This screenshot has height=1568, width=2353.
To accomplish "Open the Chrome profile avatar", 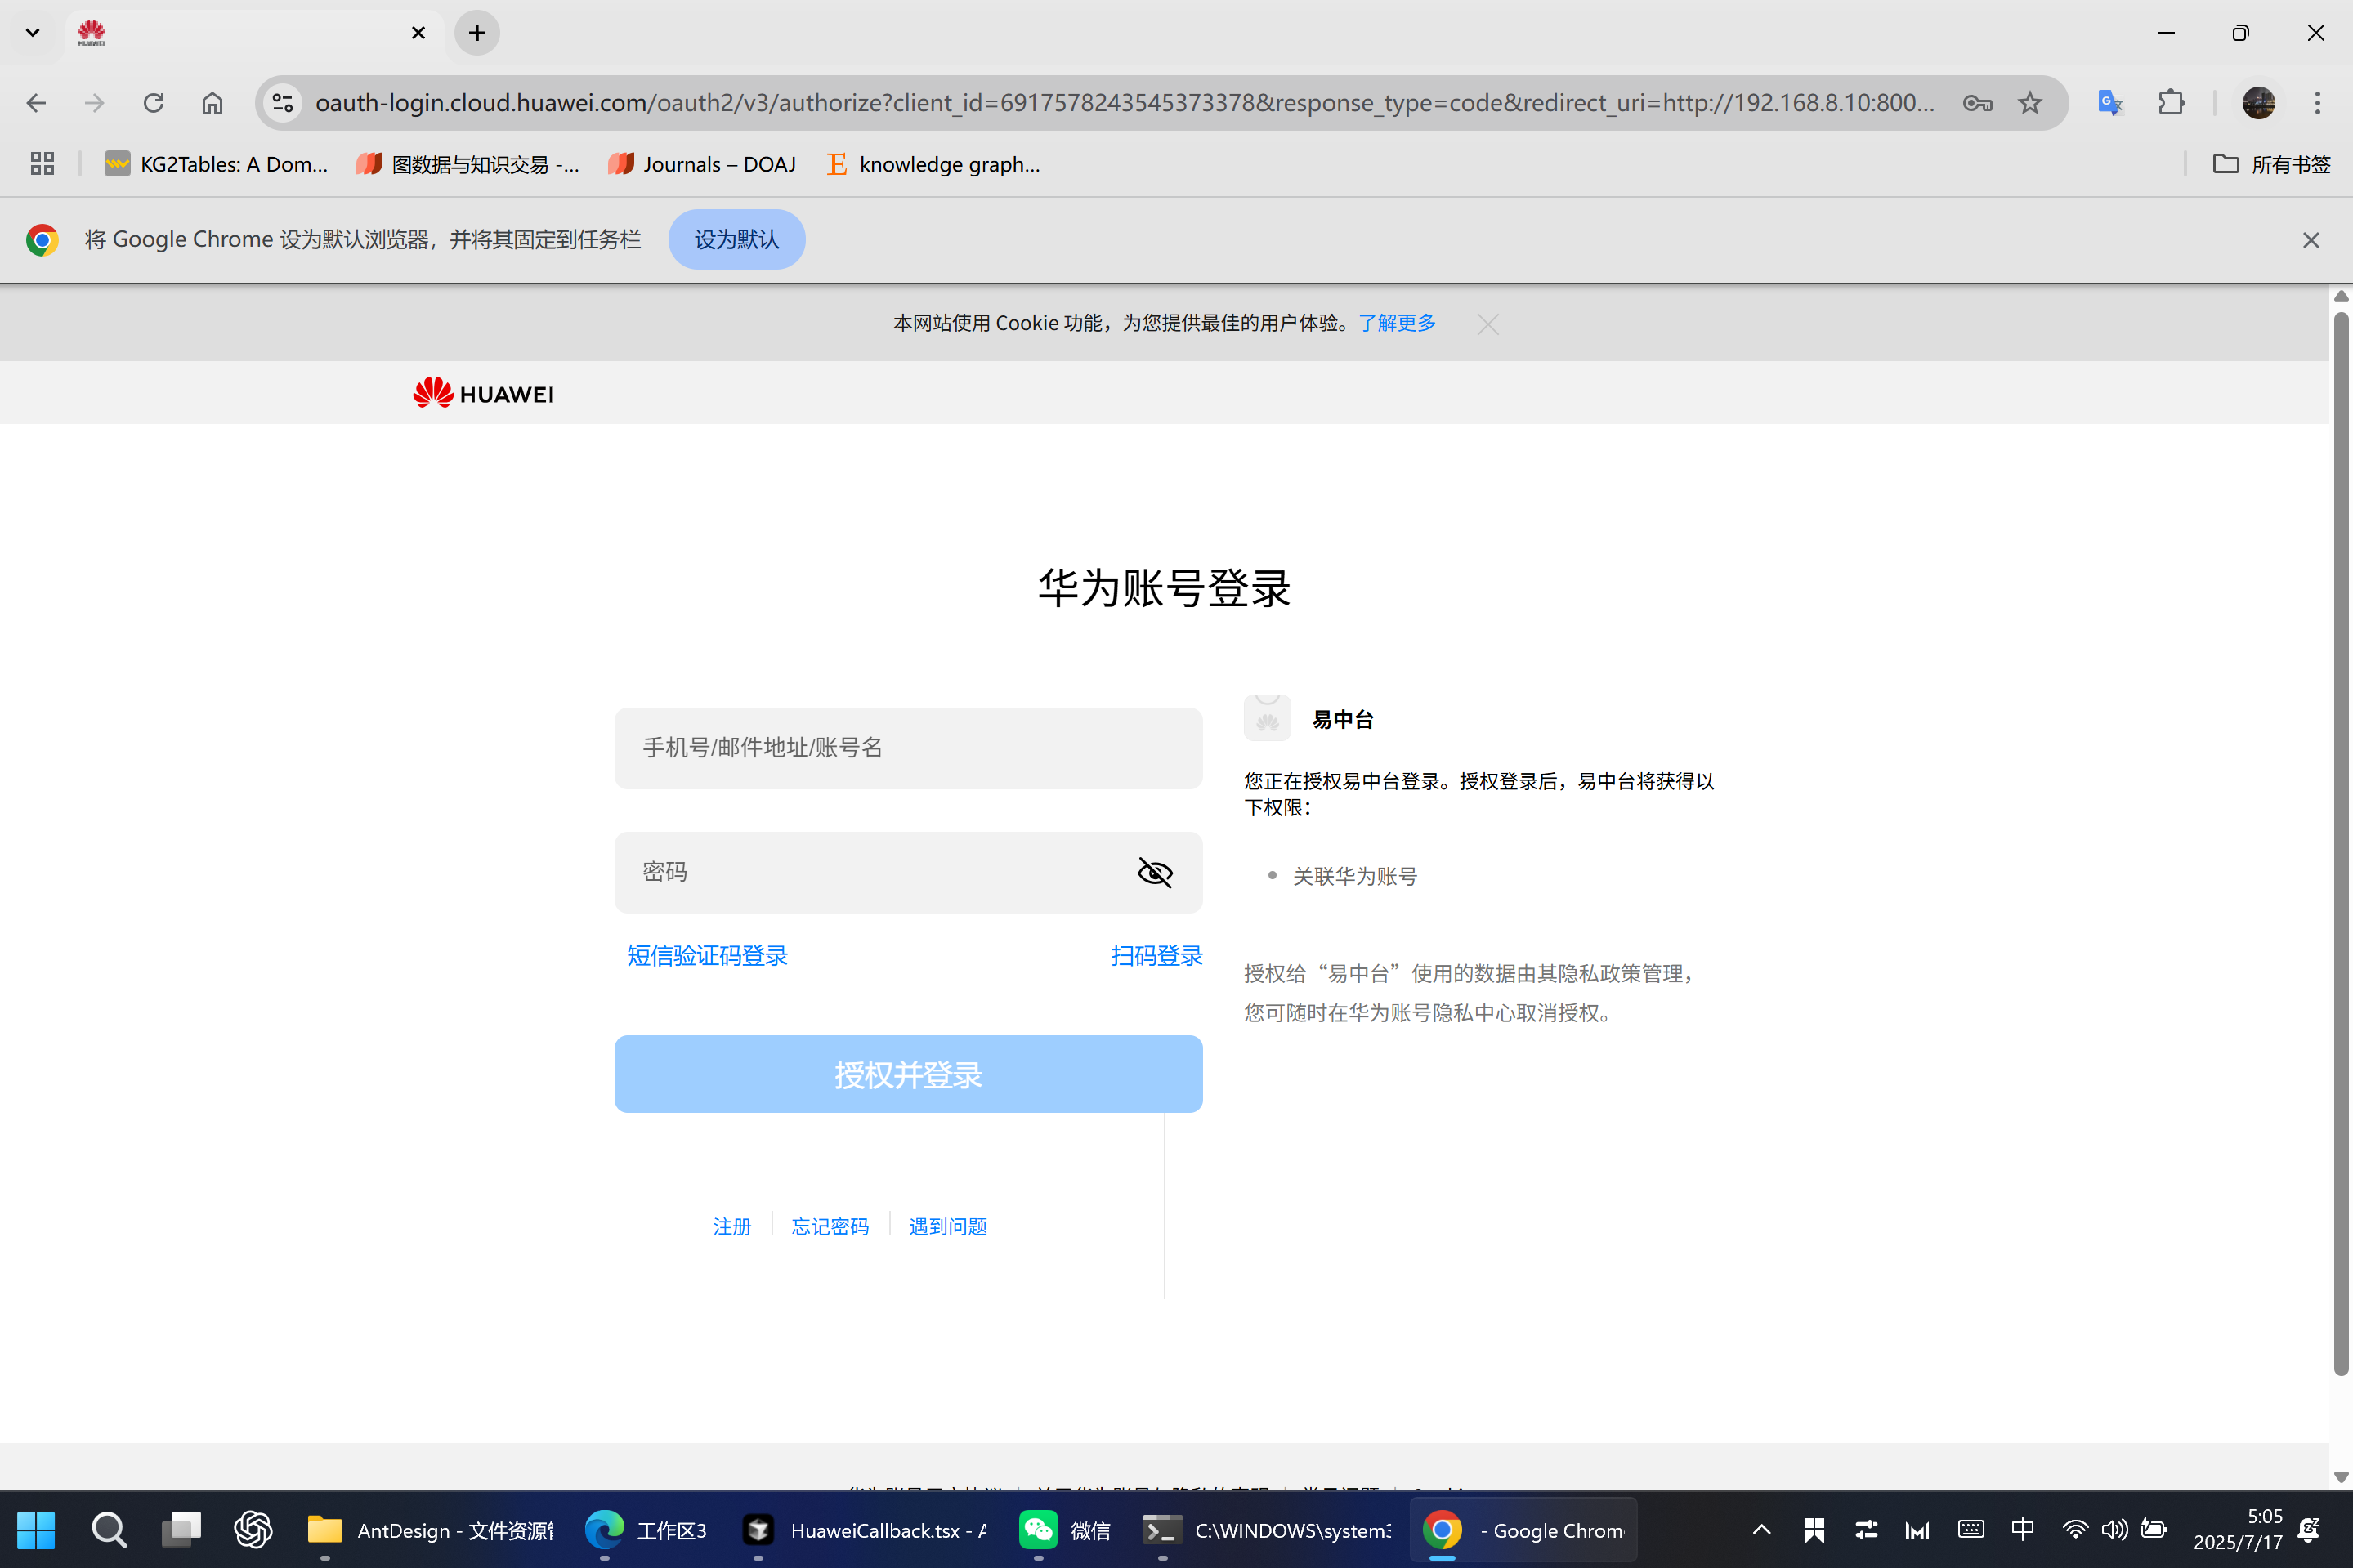I will point(2258,102).
